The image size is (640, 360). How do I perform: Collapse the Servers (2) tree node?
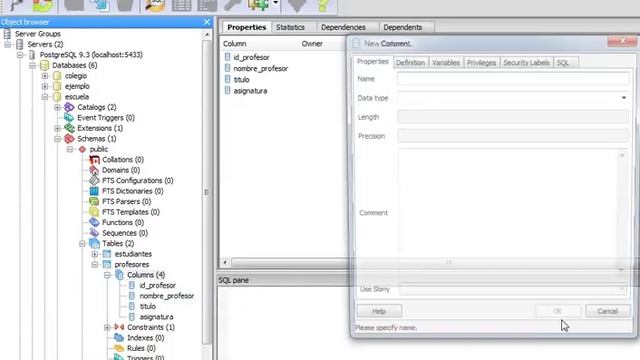pyautogui.click(x=8, y=44)
